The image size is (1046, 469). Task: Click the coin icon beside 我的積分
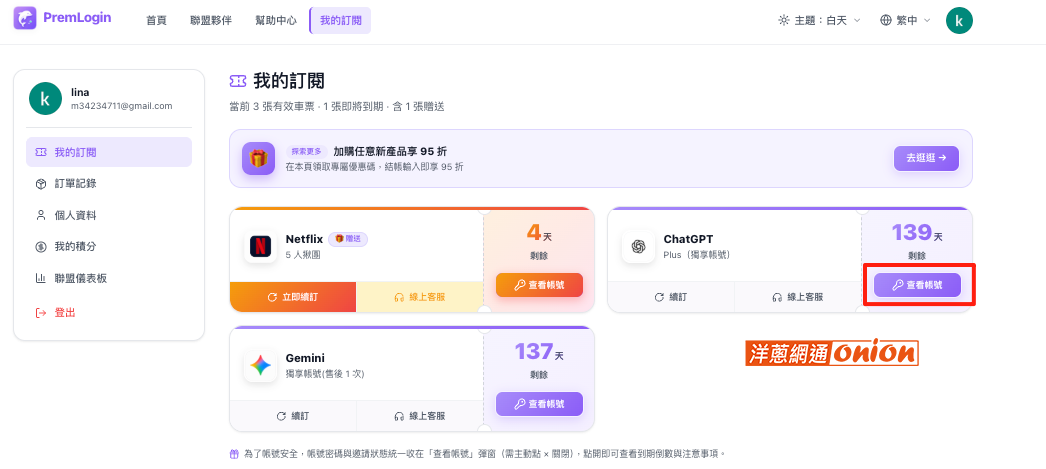[x=41, y=247]
